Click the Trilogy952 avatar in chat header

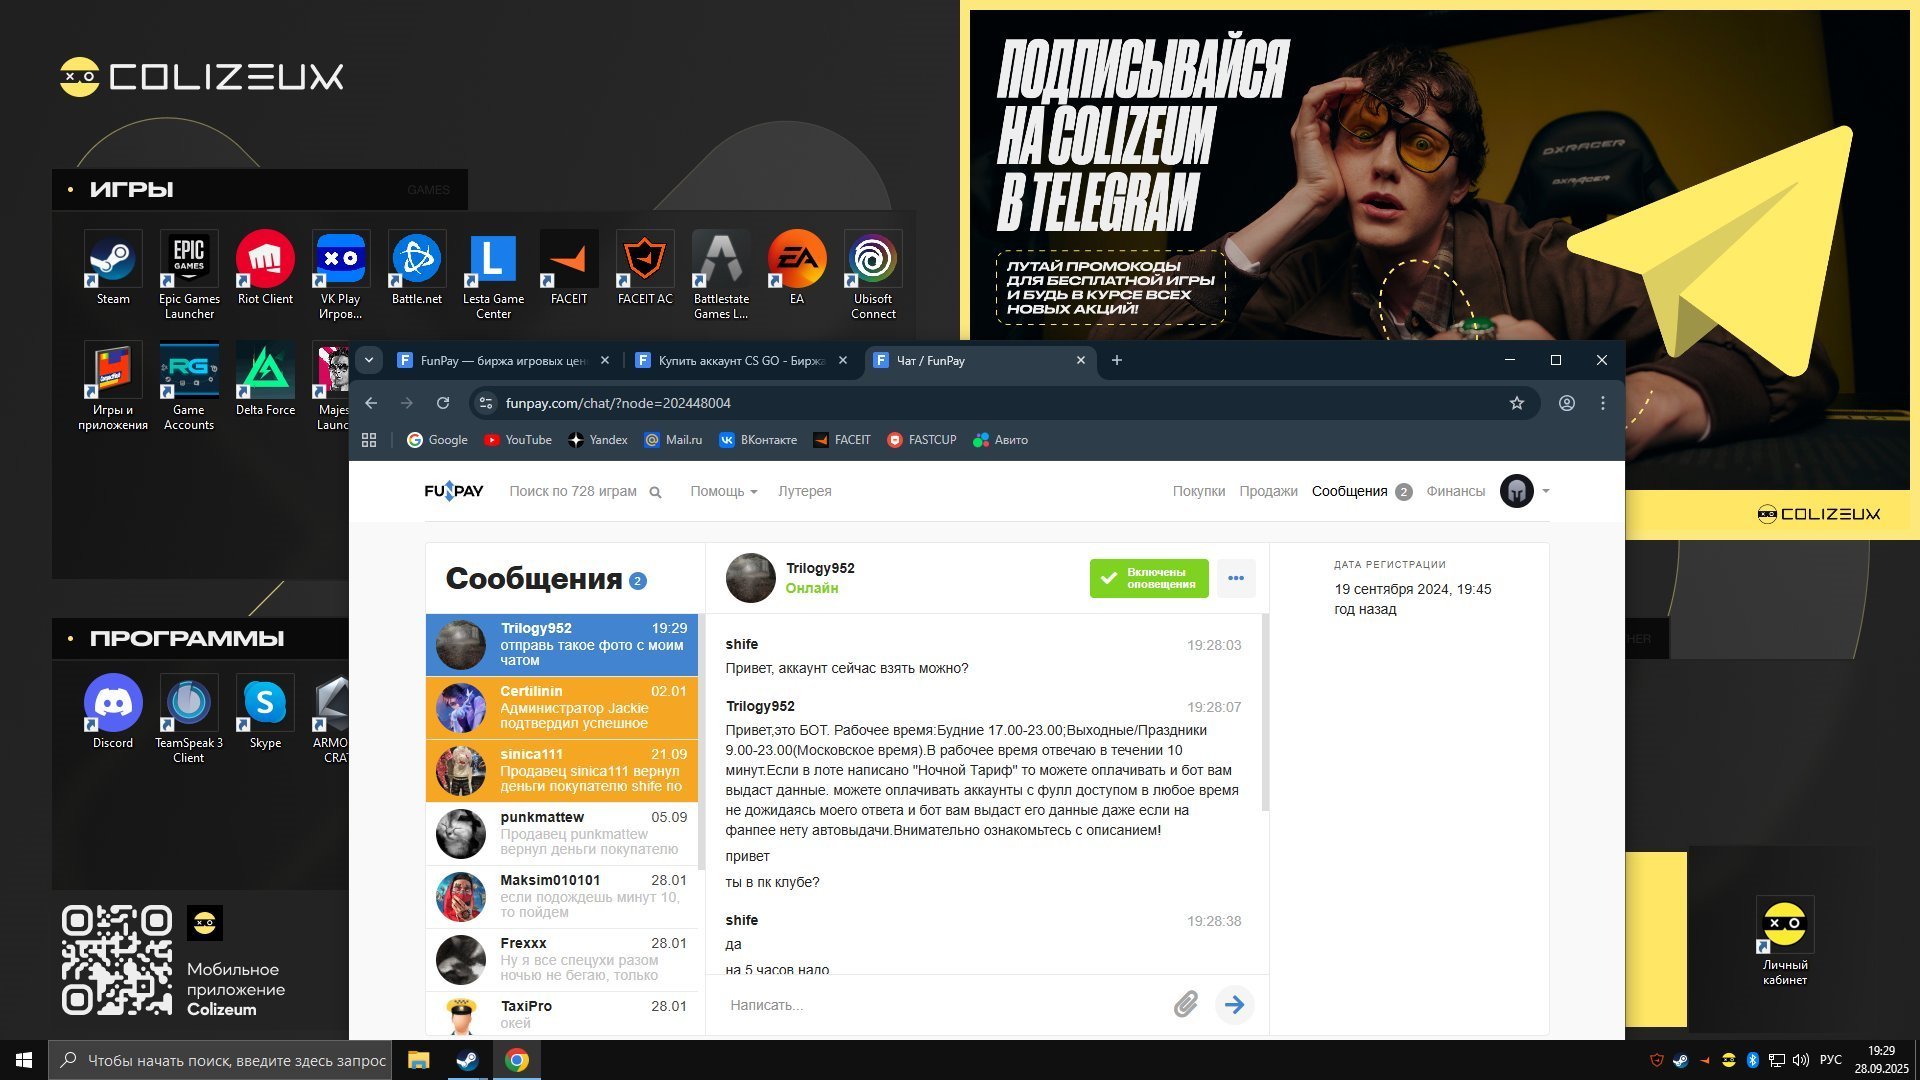(751, 578)
